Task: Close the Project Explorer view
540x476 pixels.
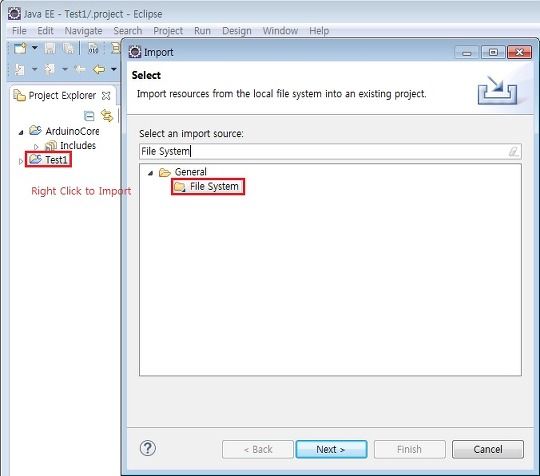Action: pos(106,96)
